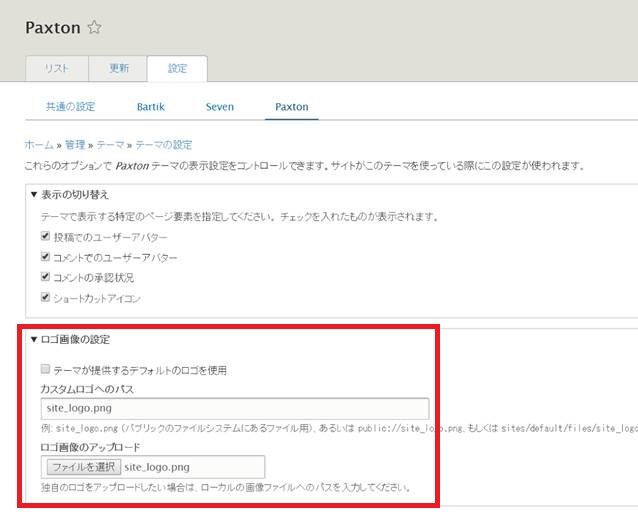Focus the カスタムロゴへのパス input field

(x=235, y=409)
